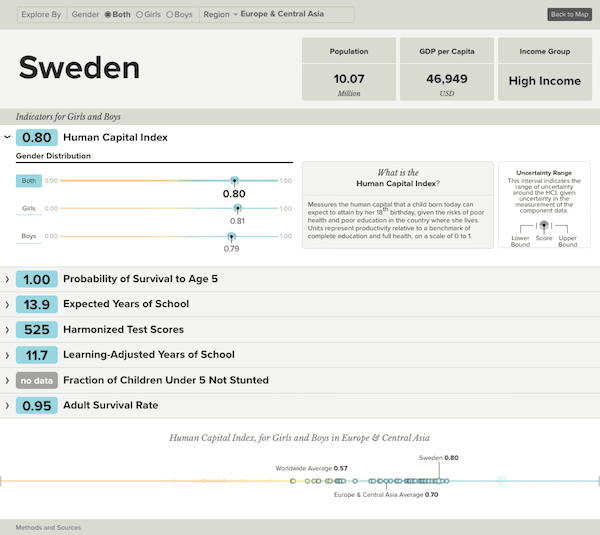Click the High Income group card
600x535 pixels.
pyautogui.click(x=545, y=69)
